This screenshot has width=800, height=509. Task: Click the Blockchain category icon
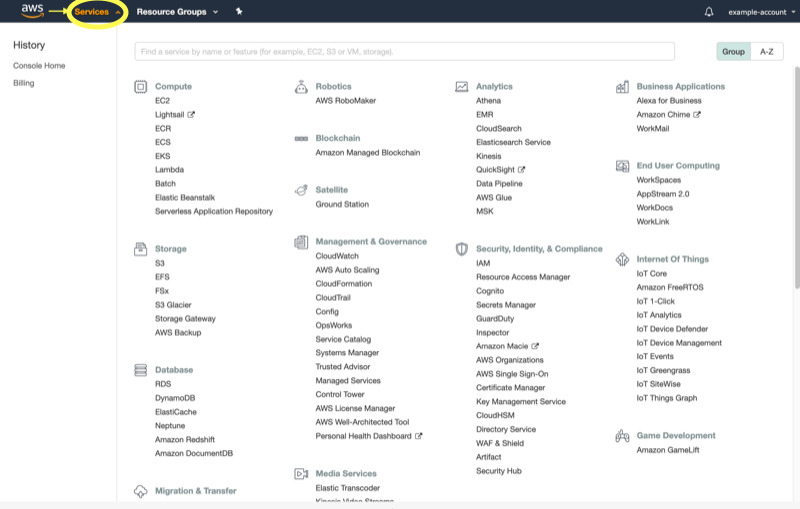click(x=301, y=139)
